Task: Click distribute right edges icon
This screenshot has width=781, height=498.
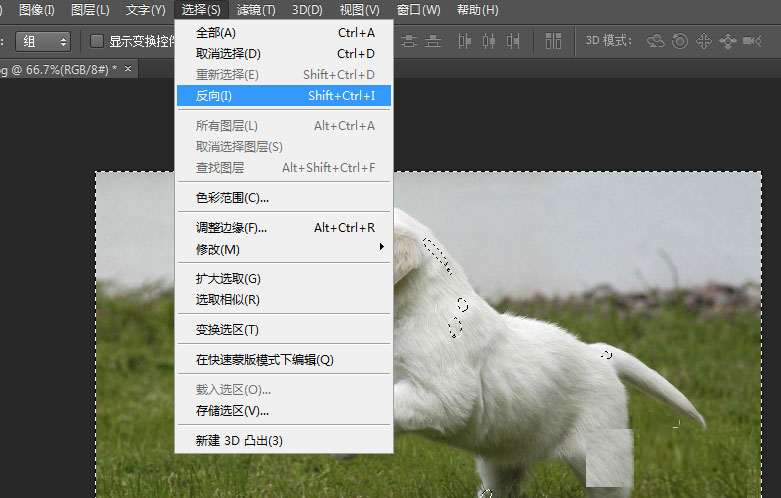Action: point(513,41)
